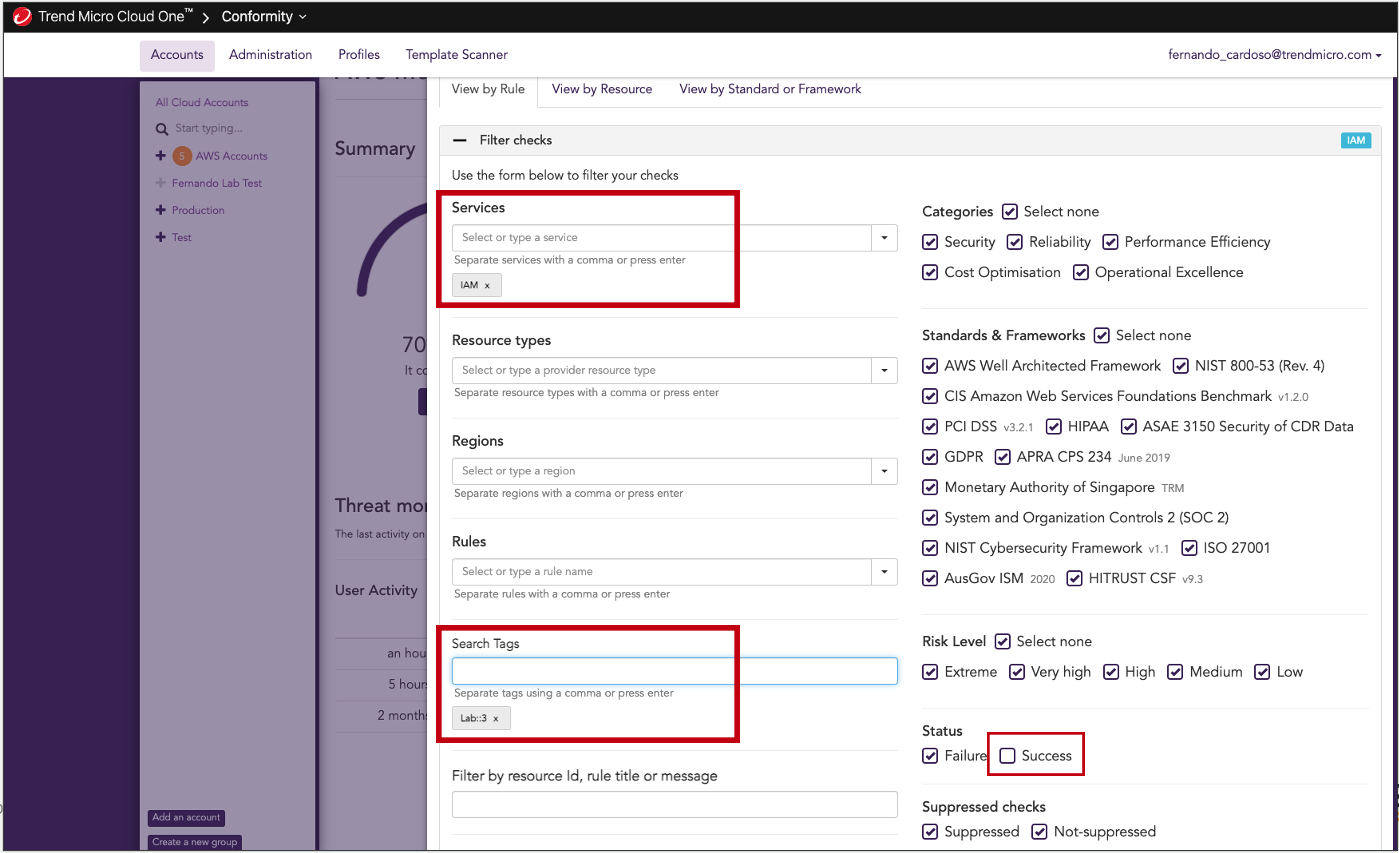Uncheck ISO 27001 standard
1399x853 pixels.
[1189, 548]
